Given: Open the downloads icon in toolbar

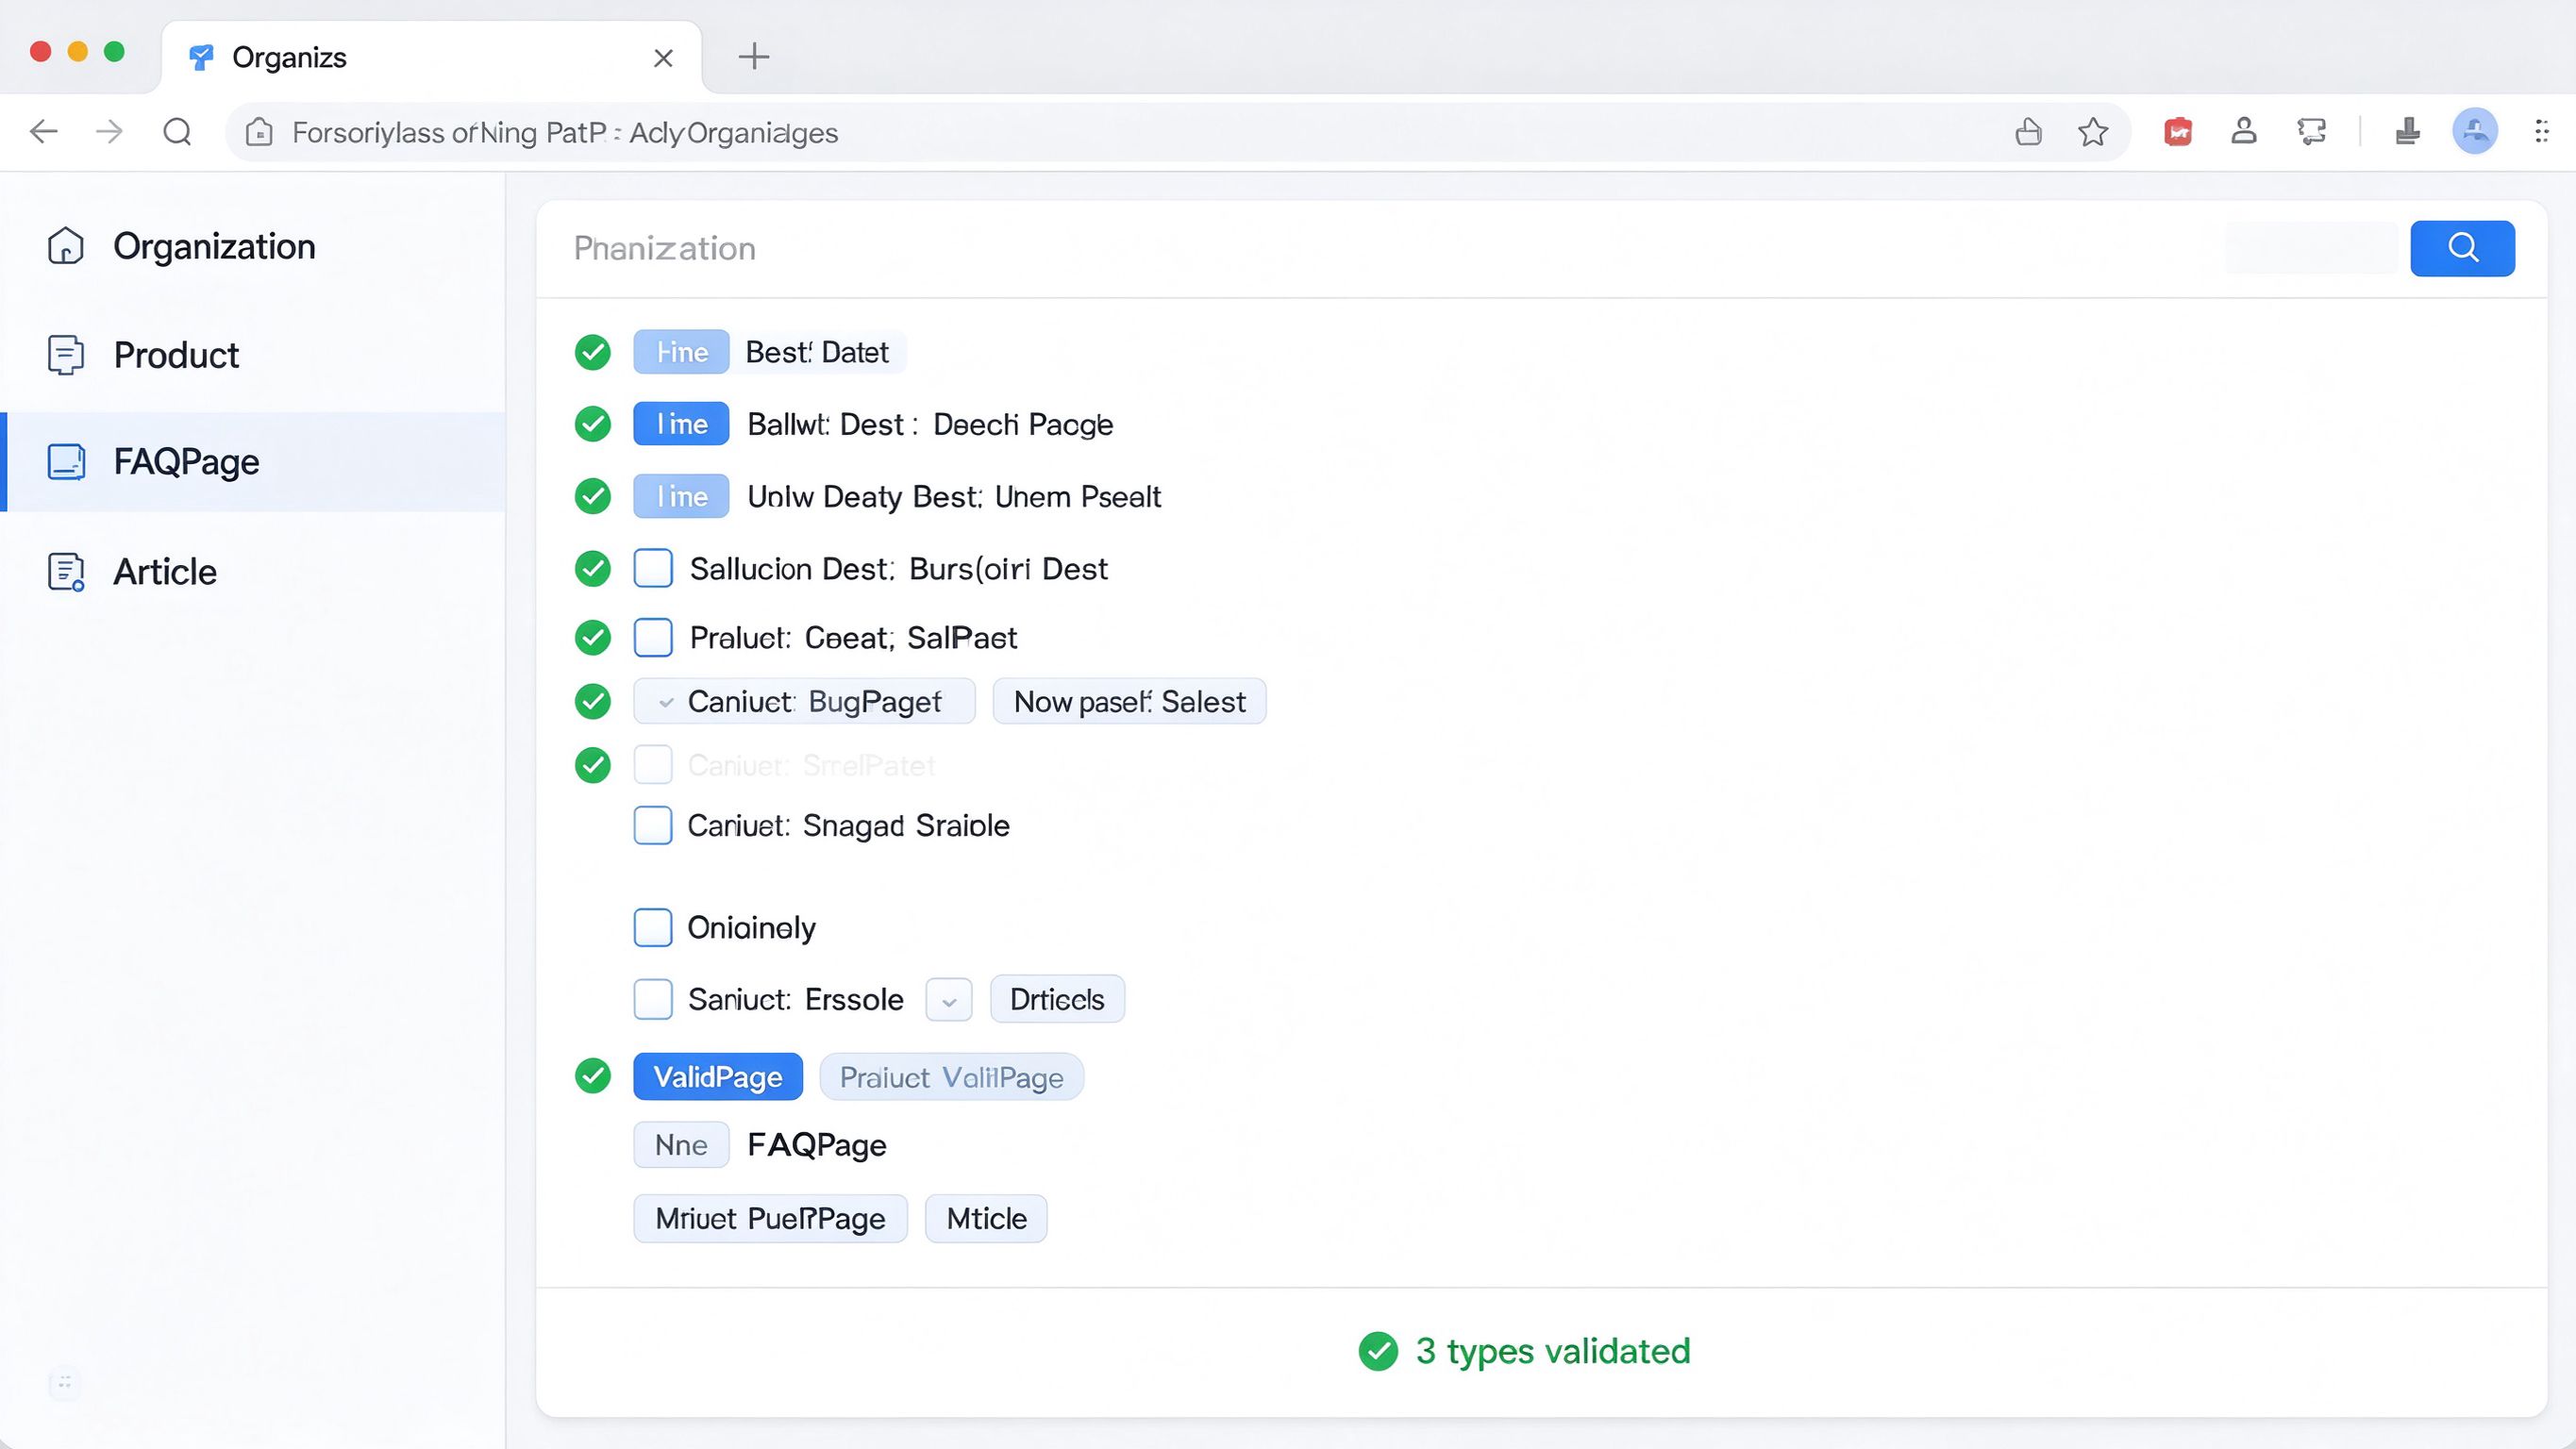Looking at the screenshot, I should (x=2408, y=132).
